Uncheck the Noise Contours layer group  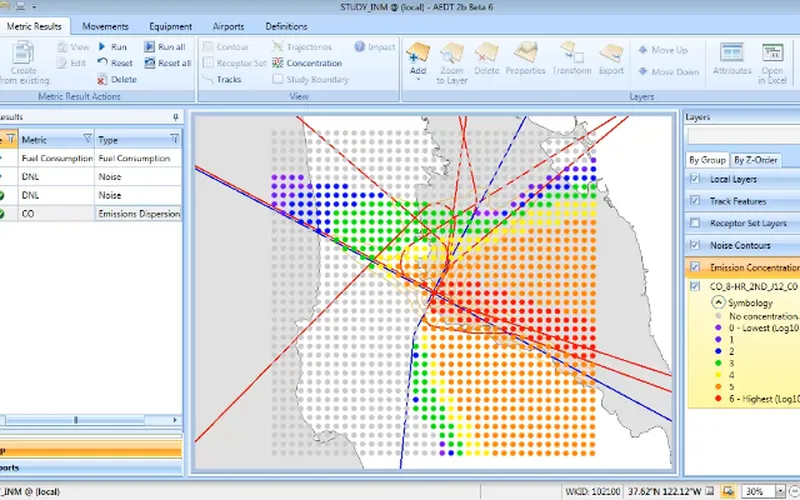695,245
